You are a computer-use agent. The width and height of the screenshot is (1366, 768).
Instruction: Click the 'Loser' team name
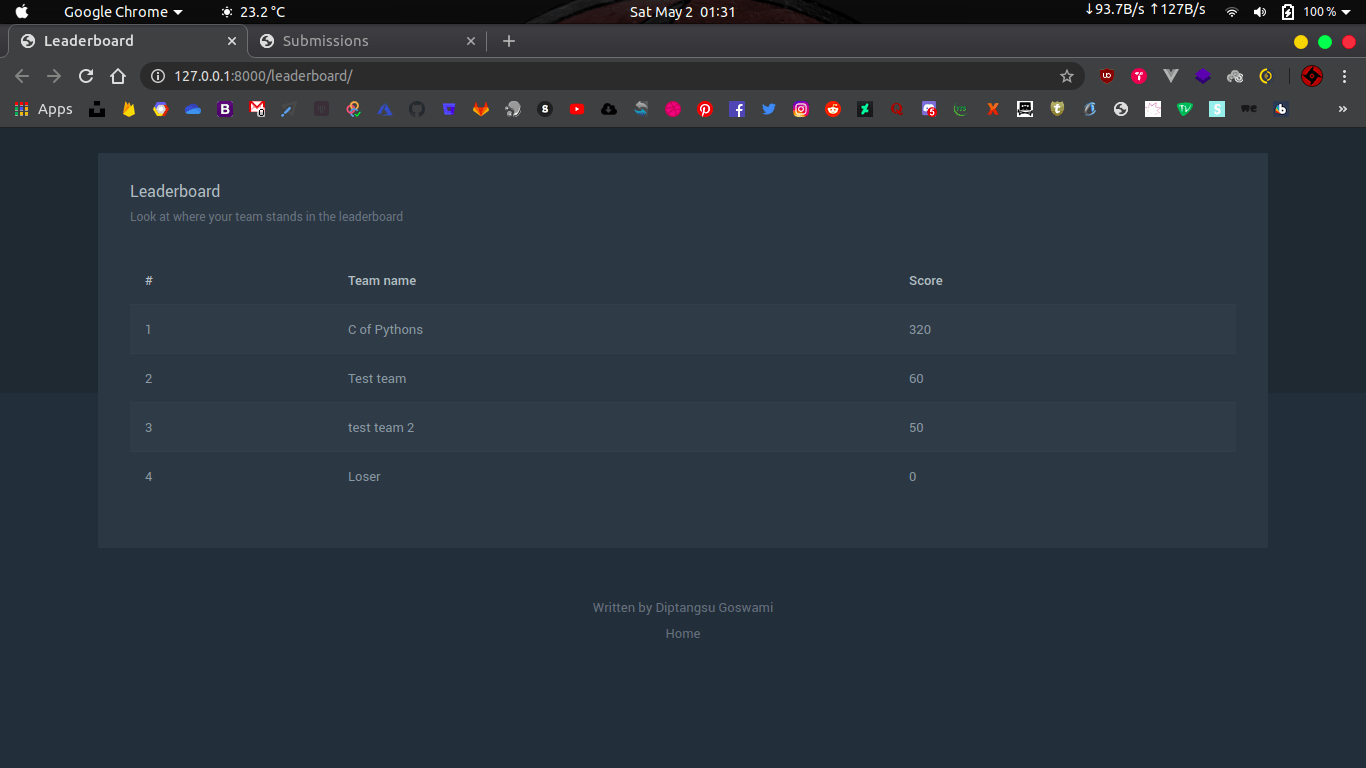364,477
